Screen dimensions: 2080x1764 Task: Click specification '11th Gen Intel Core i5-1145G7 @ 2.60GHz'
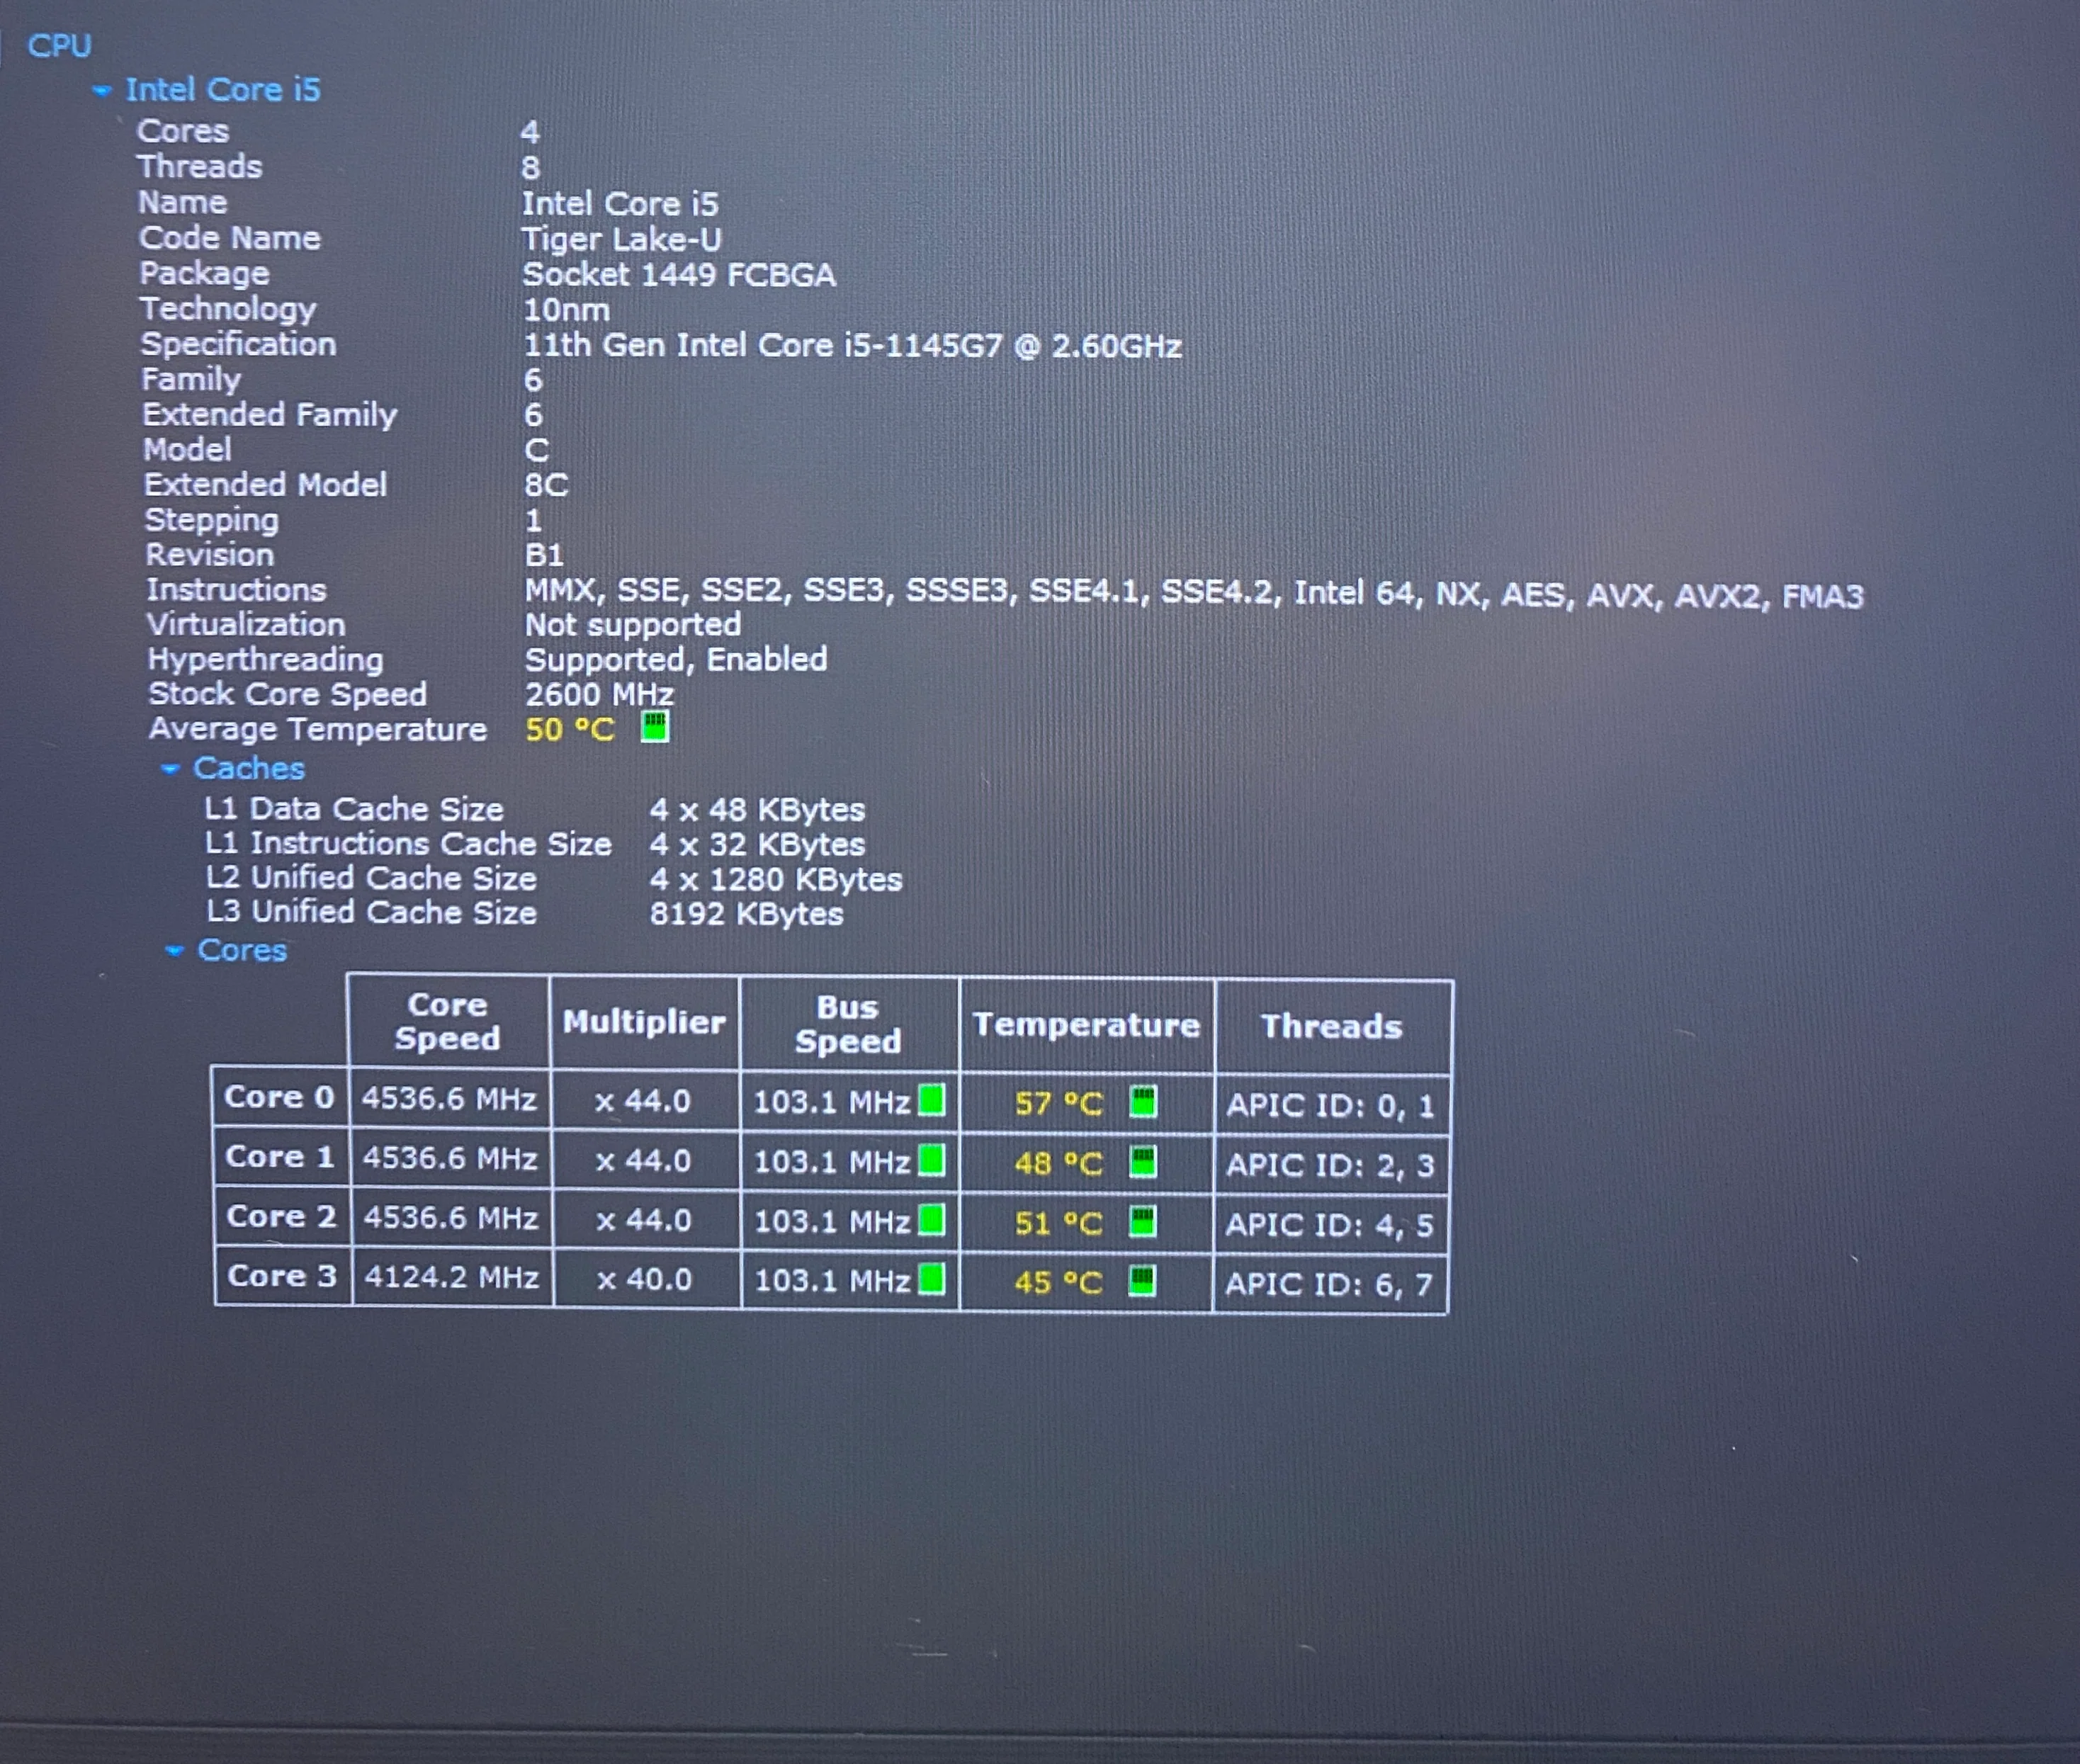[x=852, y=346]
